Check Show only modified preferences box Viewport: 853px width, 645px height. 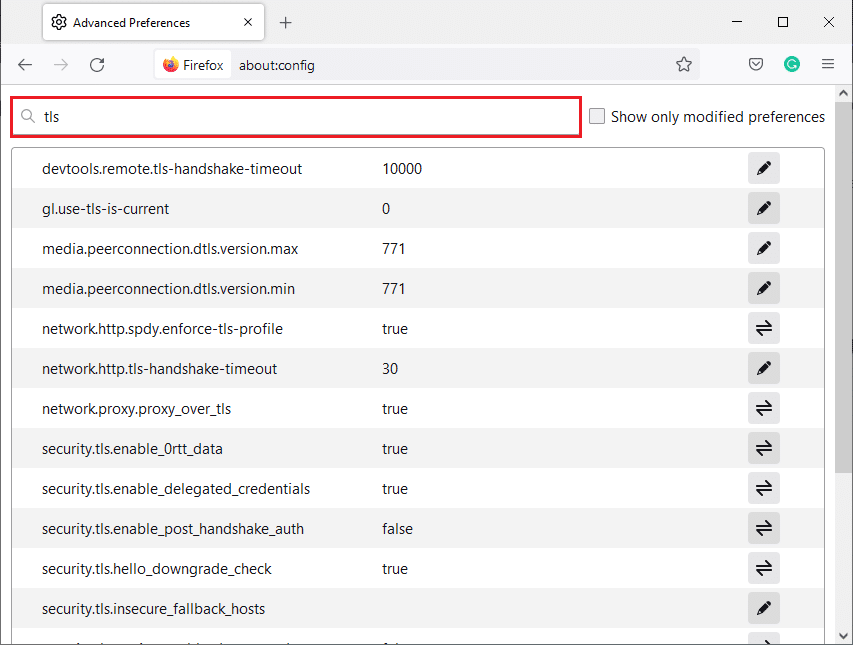[597, 116]
